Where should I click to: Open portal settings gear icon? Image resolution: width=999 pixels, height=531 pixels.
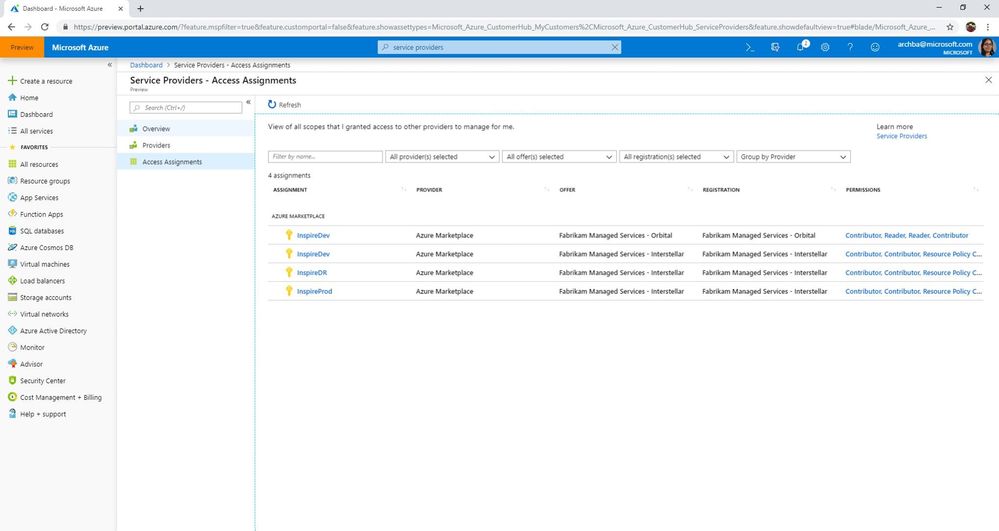825,47
